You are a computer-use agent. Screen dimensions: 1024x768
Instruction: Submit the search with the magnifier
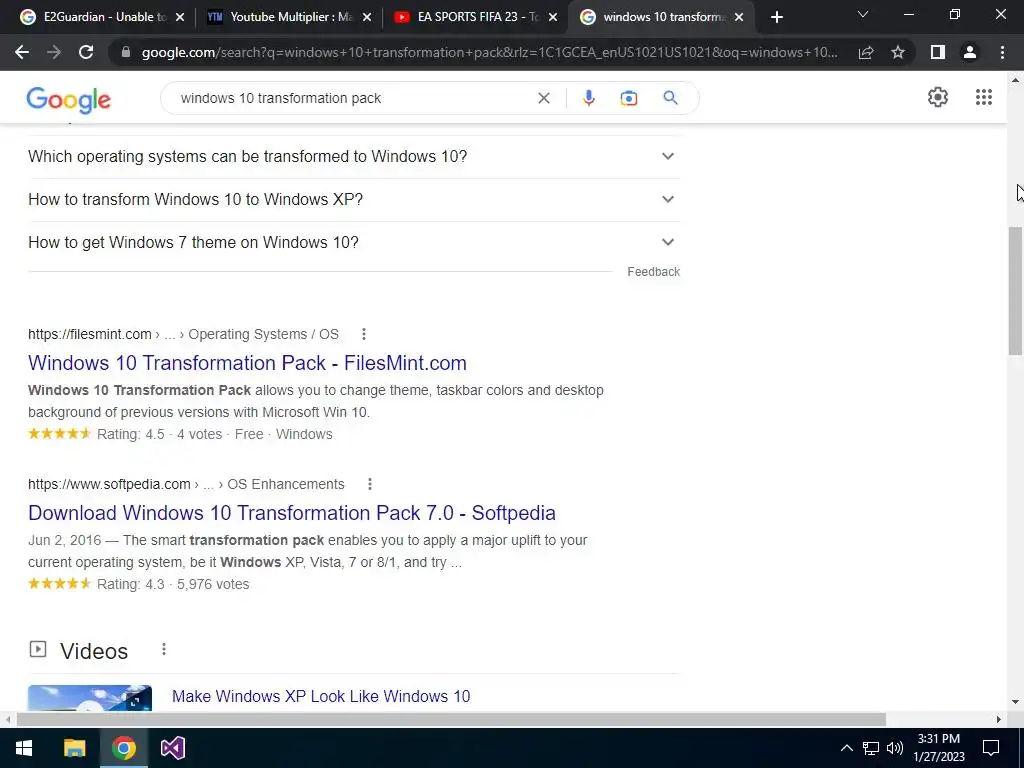670,98
